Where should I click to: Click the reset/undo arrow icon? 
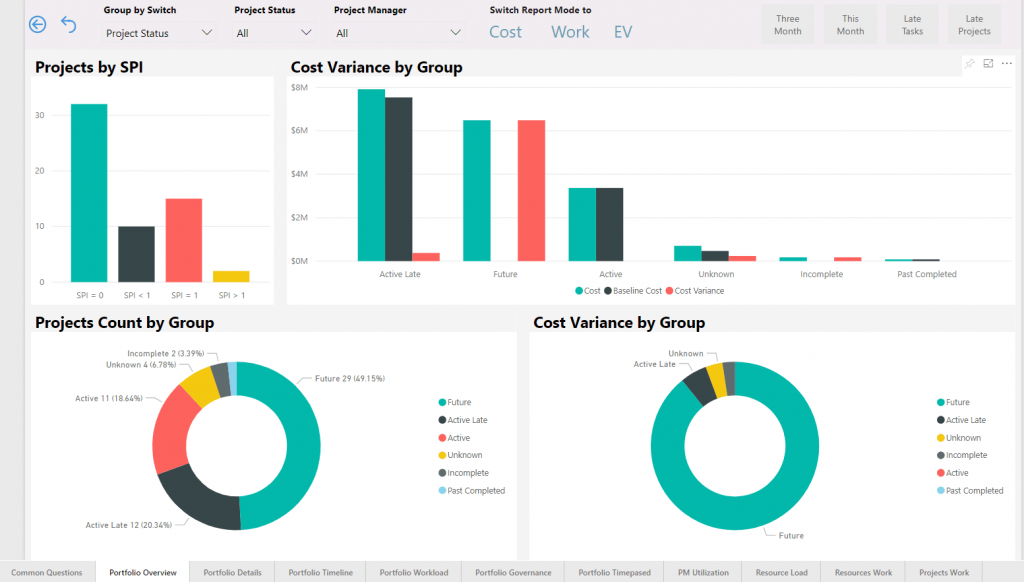coord(67,24)
